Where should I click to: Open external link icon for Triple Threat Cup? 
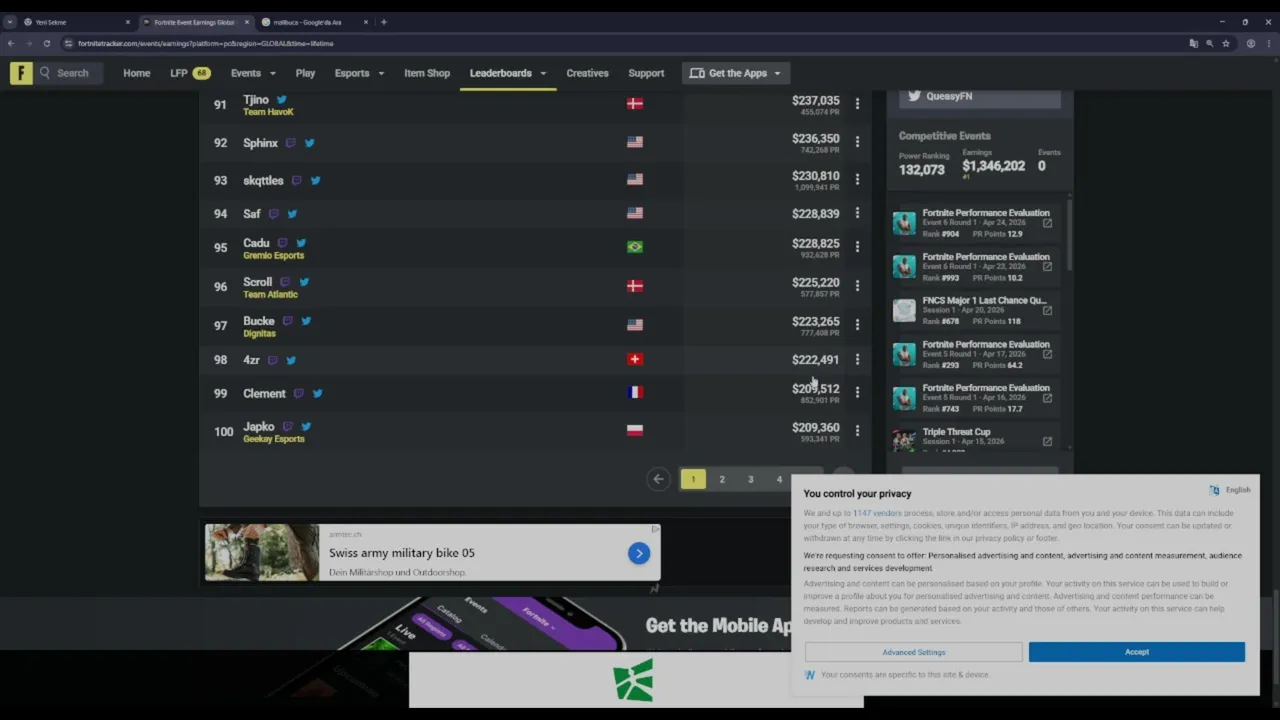pos(1047,441)
